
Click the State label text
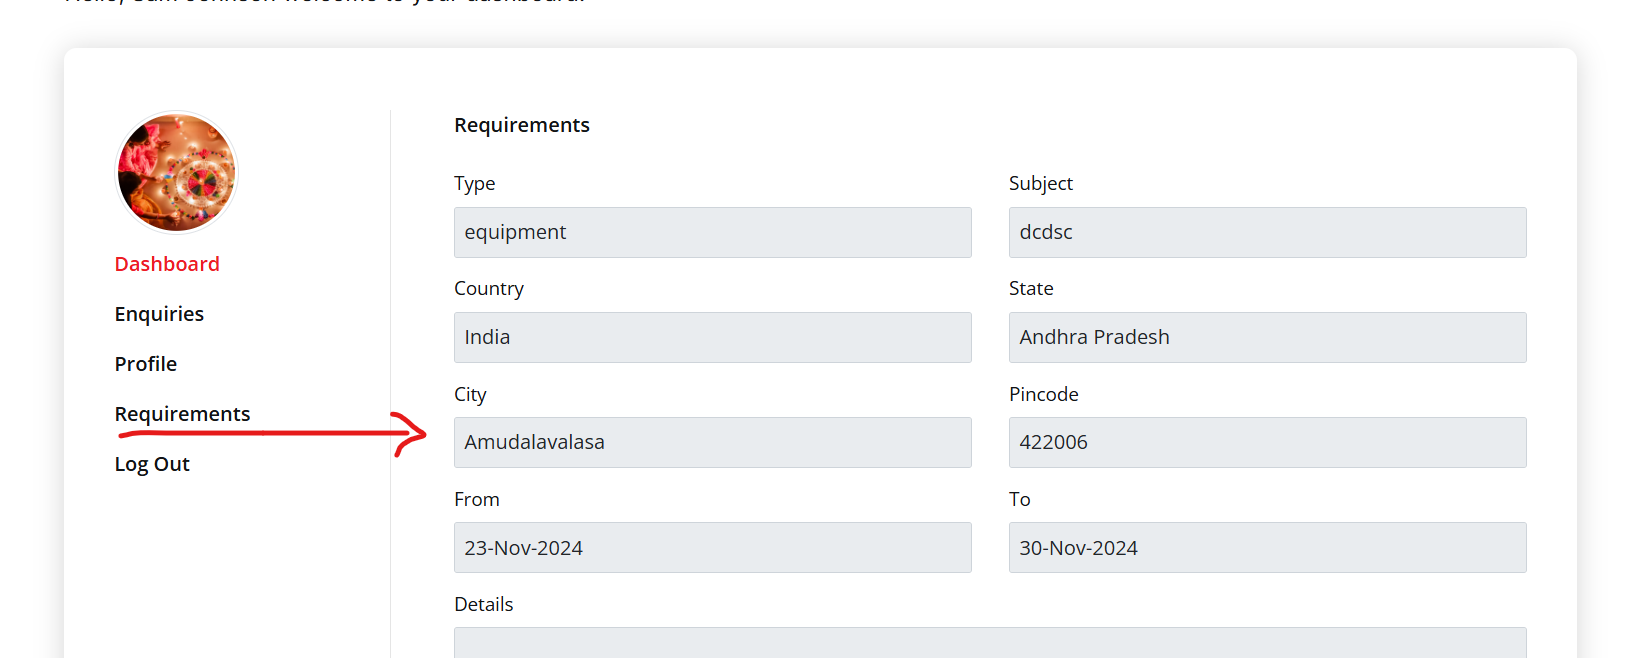tap(1031, 288)
